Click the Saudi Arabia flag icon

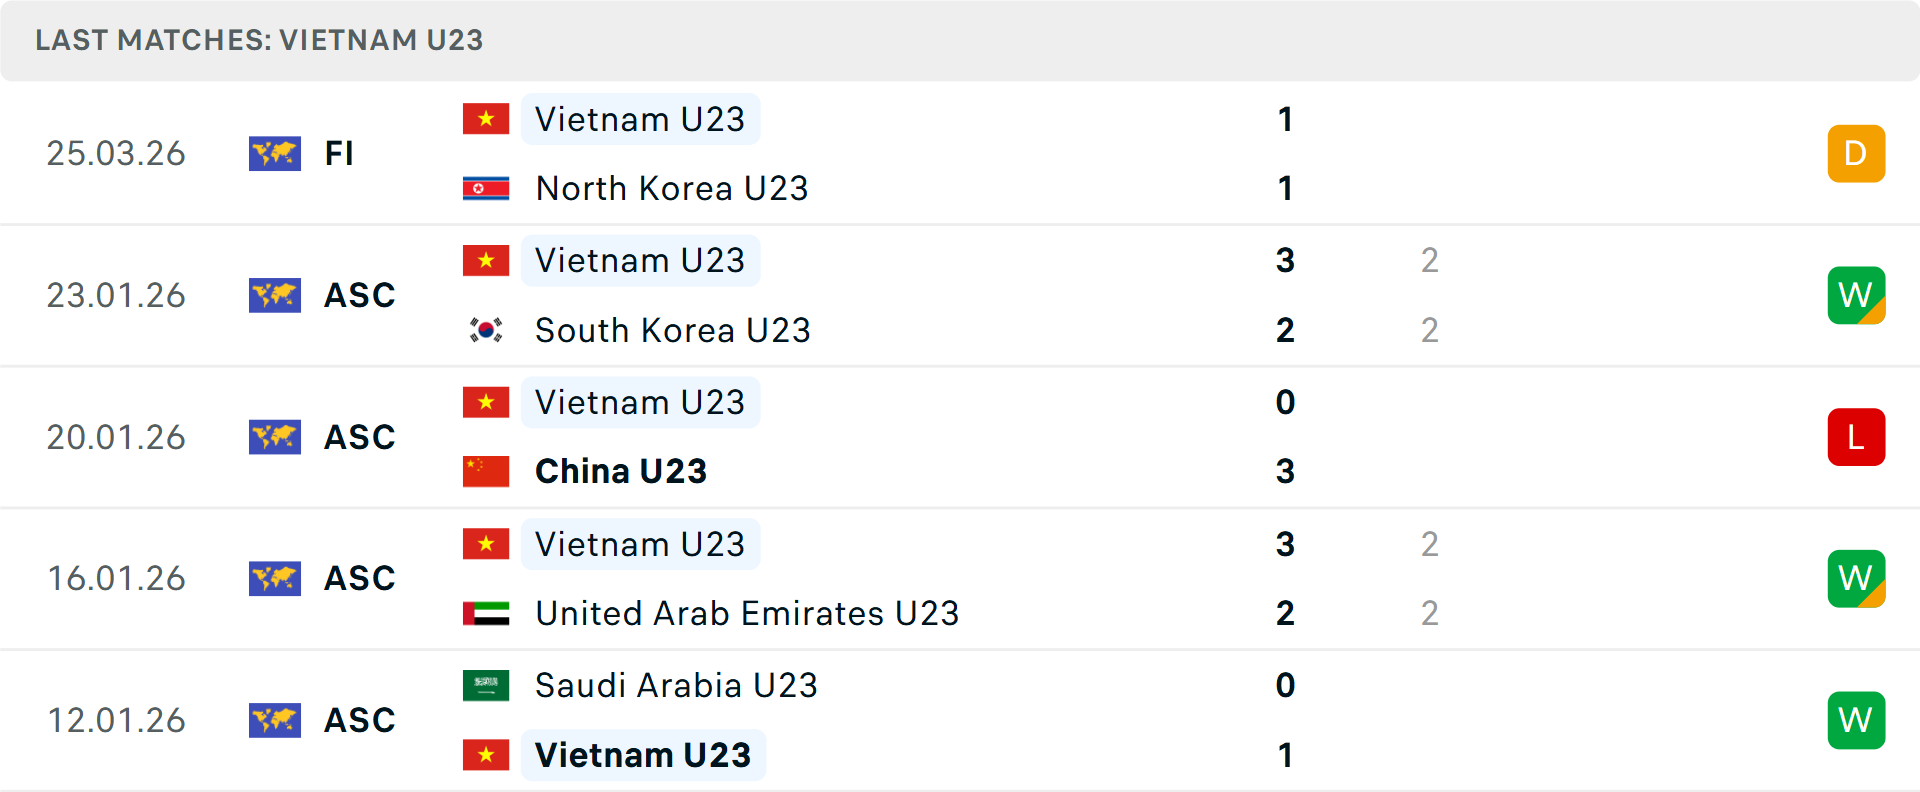pos(486,685)
